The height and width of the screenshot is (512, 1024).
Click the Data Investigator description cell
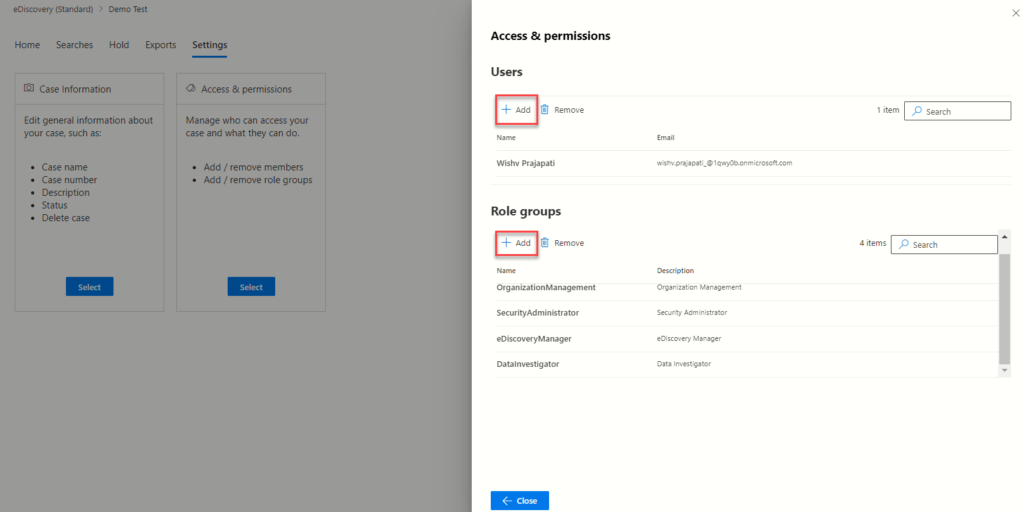pyautogui.click(x=684, y=364)
